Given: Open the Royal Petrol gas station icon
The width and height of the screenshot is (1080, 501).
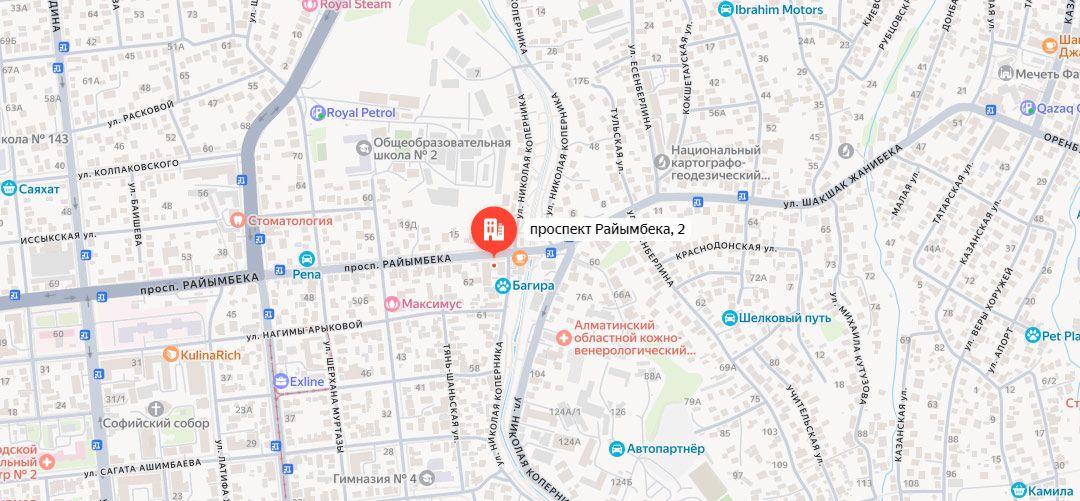Looking at the screenshot, I should [317, 112].
